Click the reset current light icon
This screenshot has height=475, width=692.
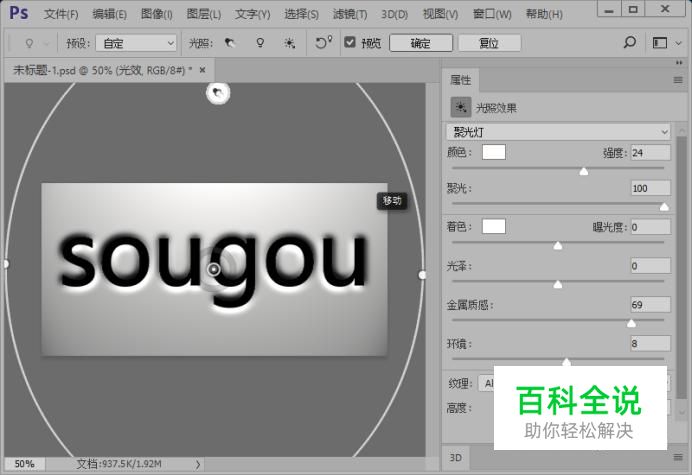point(323,42)
